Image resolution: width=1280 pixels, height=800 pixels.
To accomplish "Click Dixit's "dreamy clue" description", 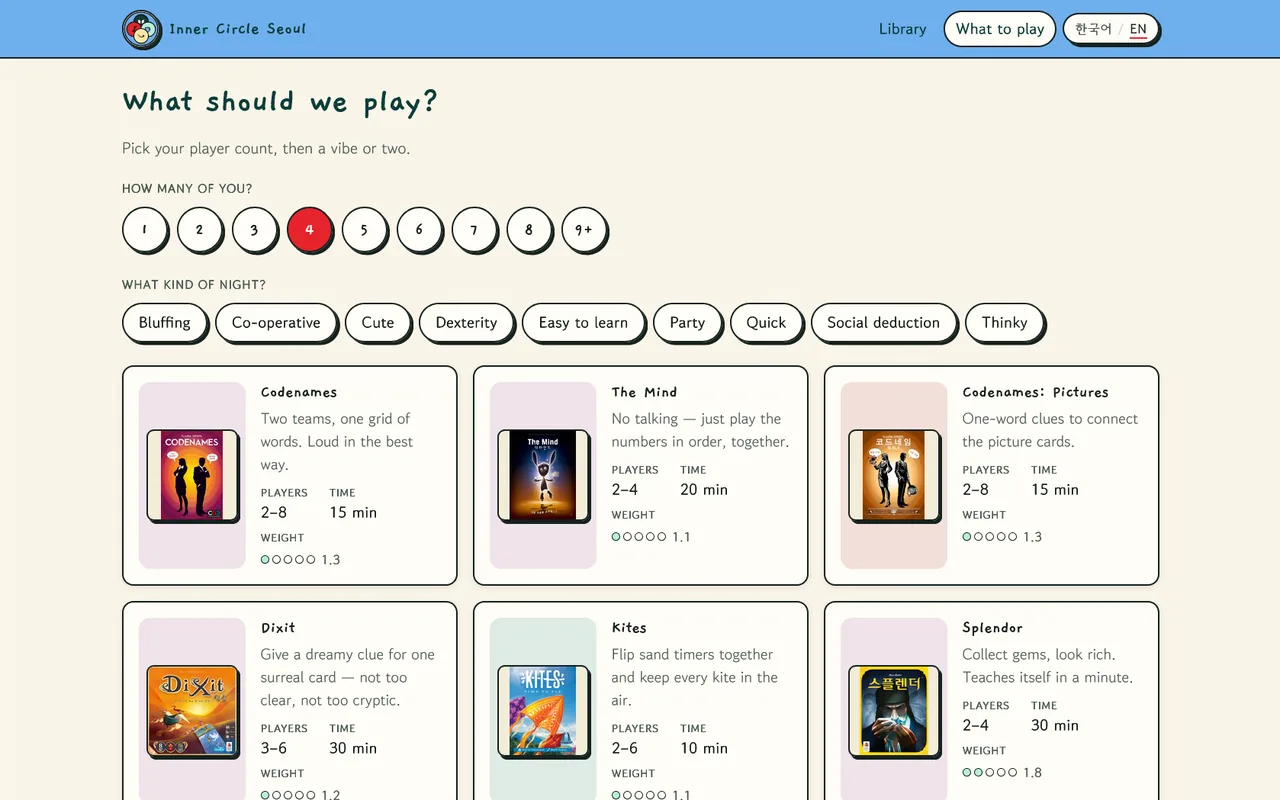I will (x=348, y=678).
